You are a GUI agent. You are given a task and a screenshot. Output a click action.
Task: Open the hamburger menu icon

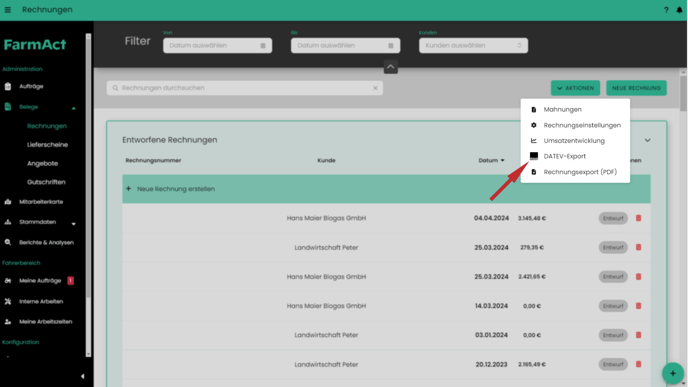(x=7, y=10)
